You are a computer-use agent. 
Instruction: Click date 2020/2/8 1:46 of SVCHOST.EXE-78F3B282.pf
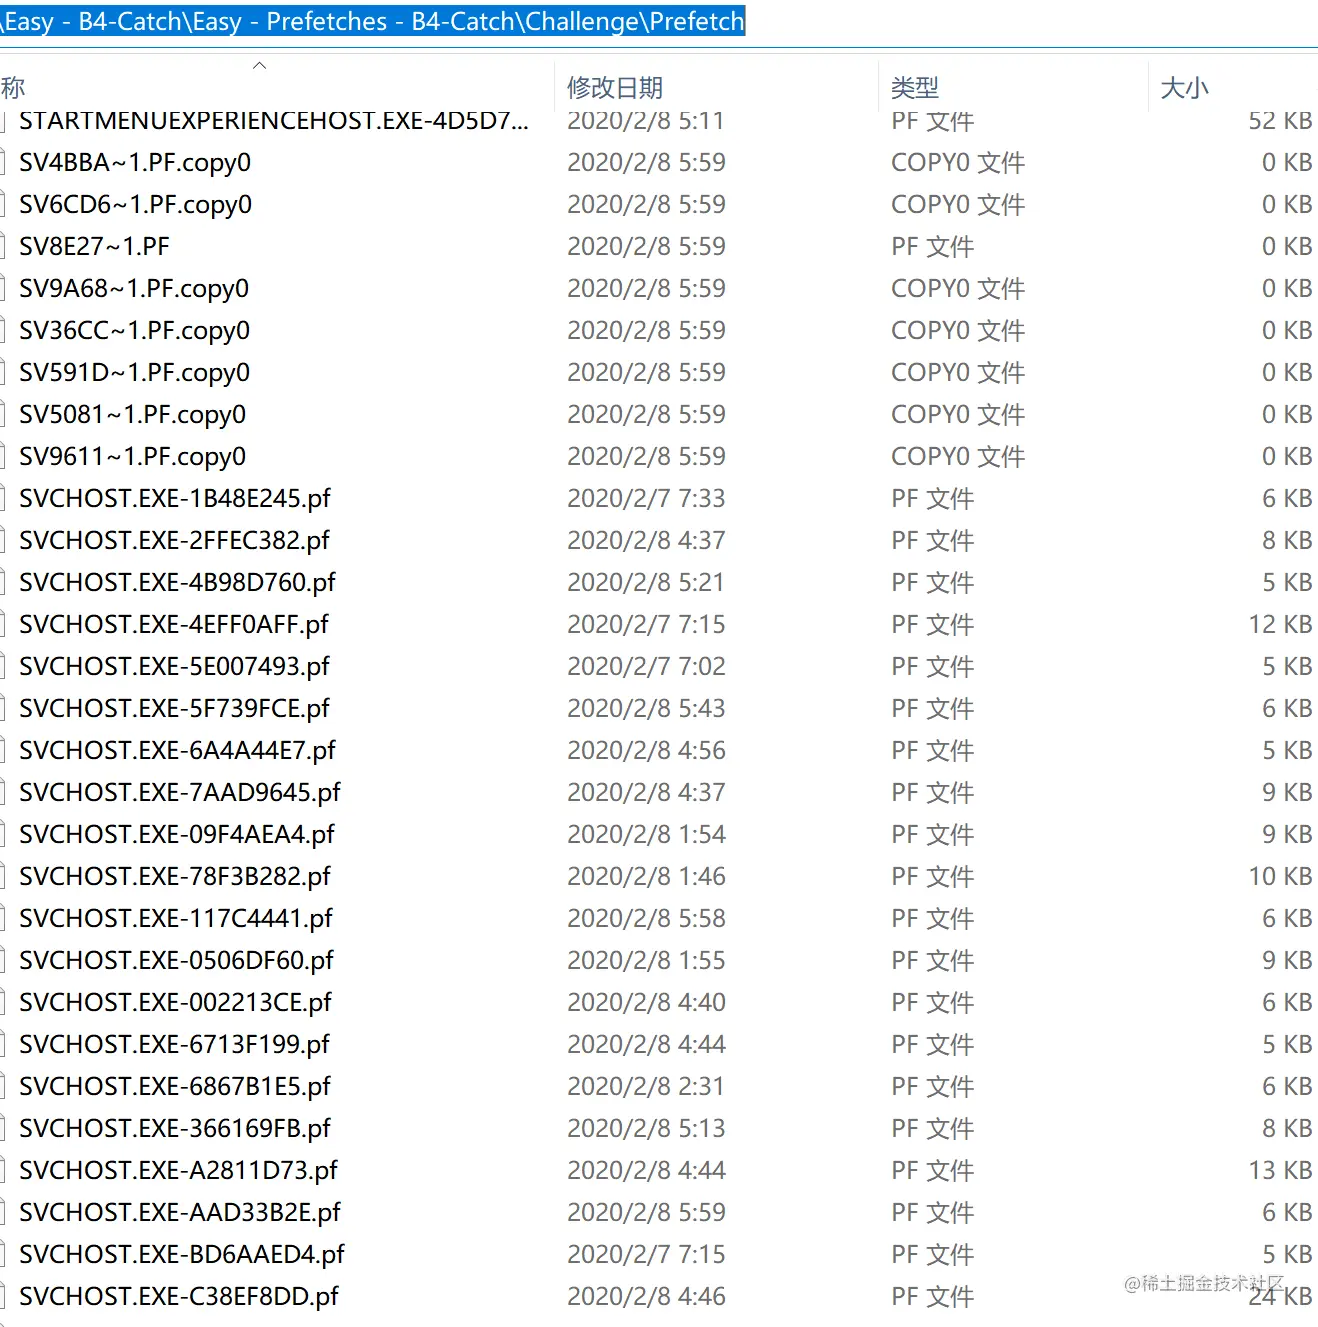646,877
